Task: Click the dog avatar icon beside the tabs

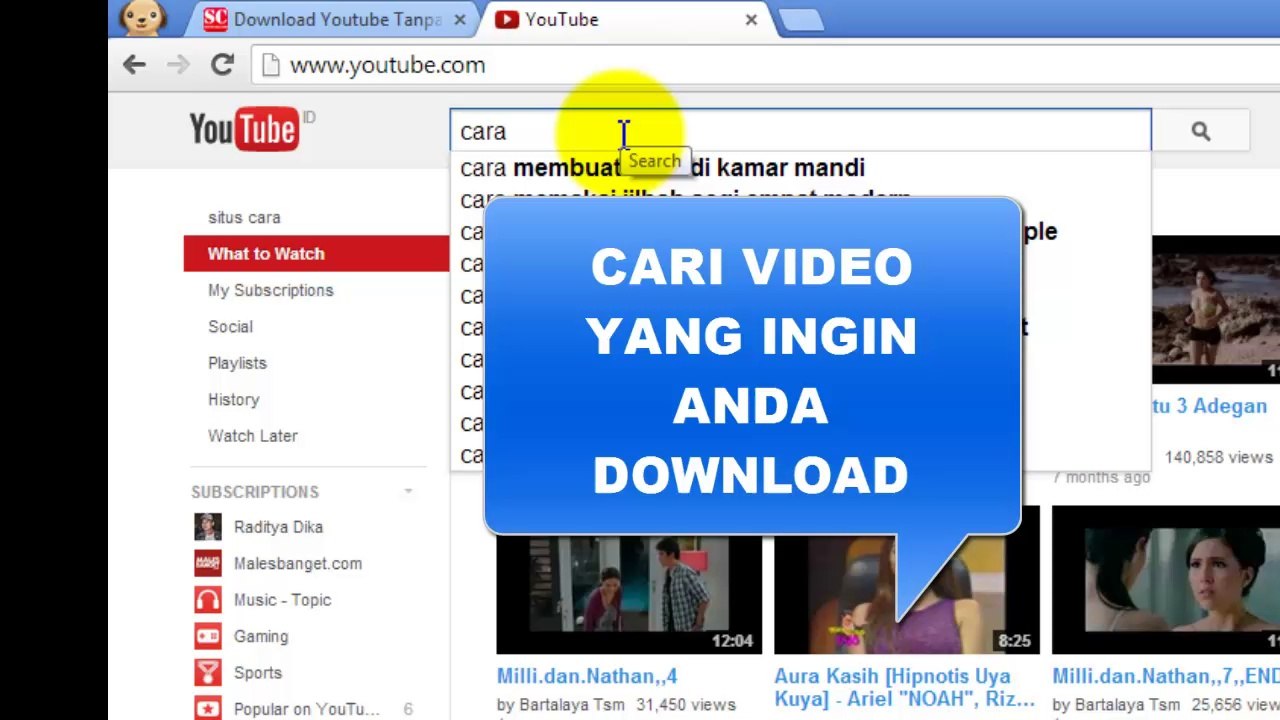Action: (x=143, y=17)
